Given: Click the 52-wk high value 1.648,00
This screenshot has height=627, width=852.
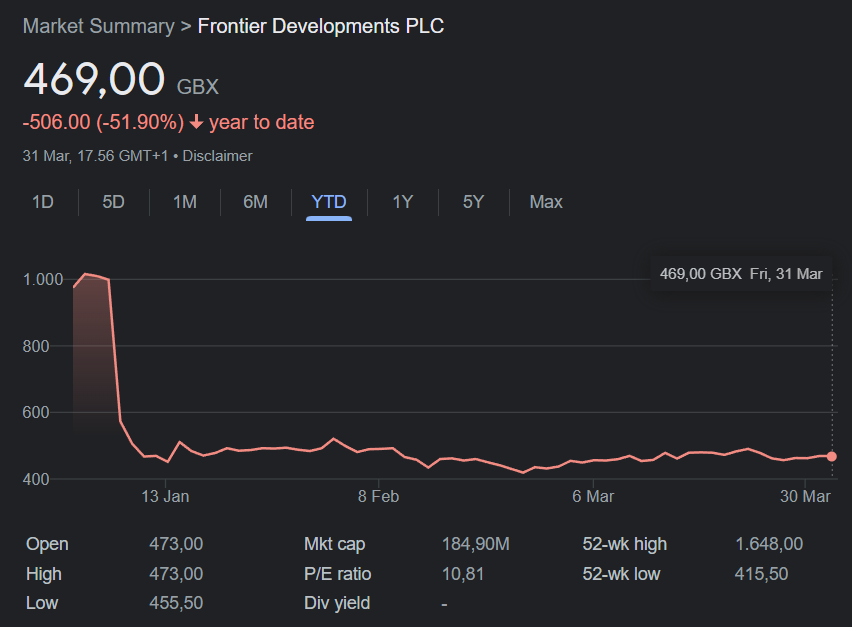Looking at the screenshot, I should point(769,544).
